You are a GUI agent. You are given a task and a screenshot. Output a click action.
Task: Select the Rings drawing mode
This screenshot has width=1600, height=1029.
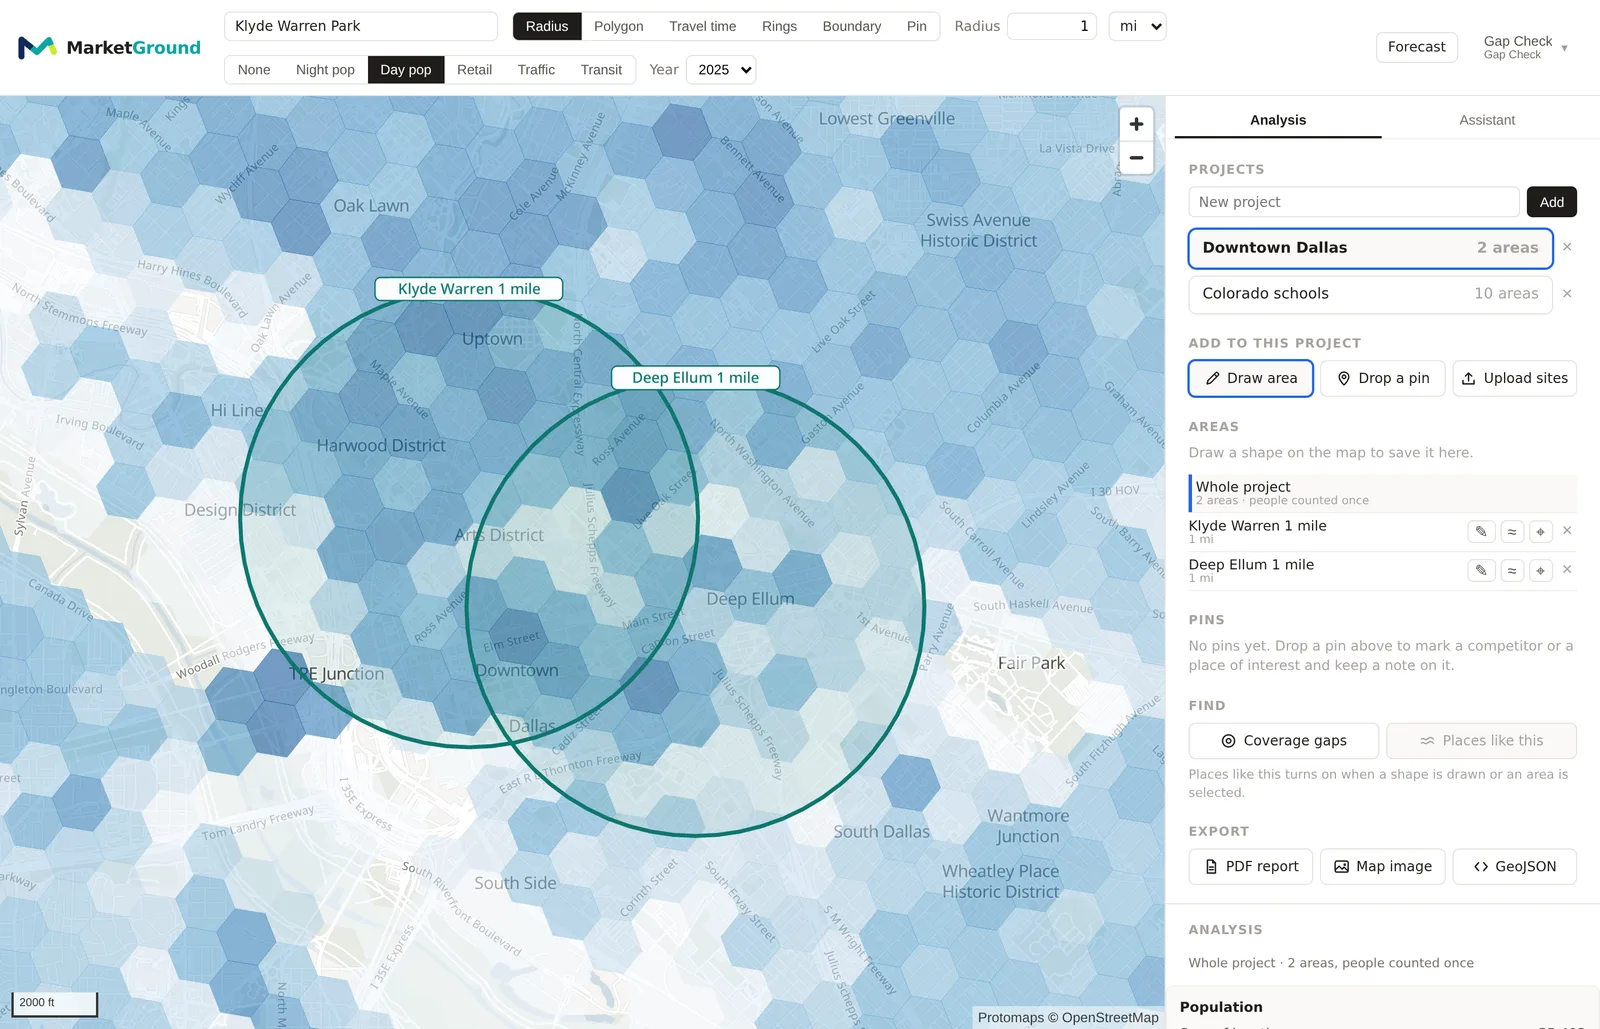click(779, 26)
